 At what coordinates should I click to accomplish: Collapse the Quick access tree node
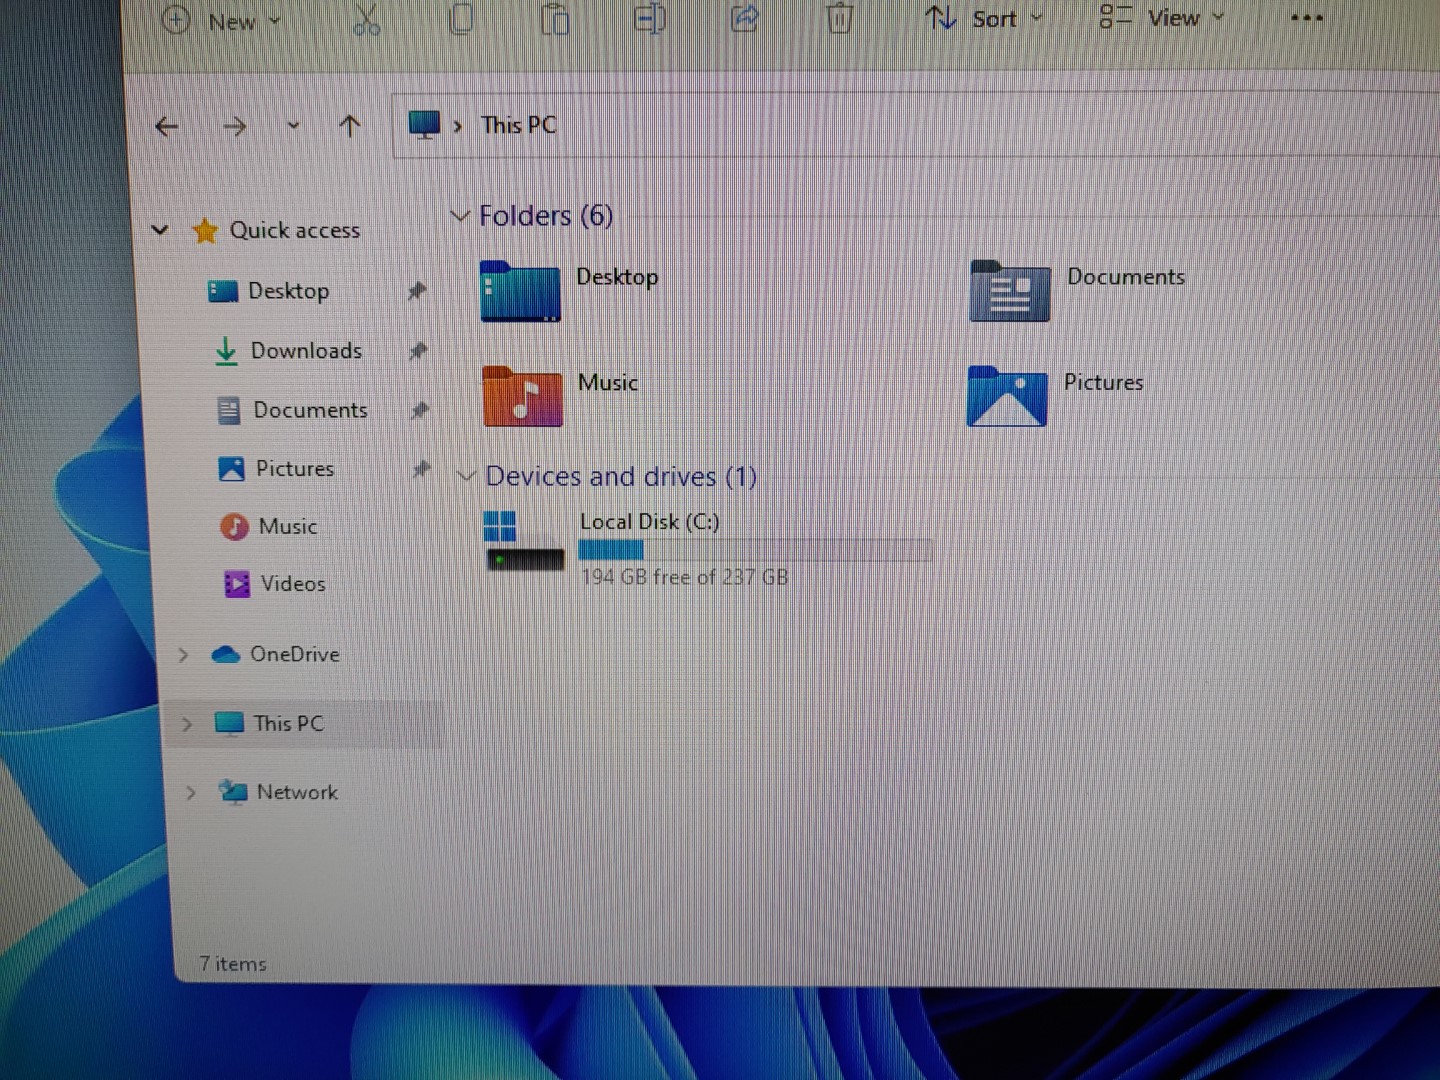[x=160, y=230]
